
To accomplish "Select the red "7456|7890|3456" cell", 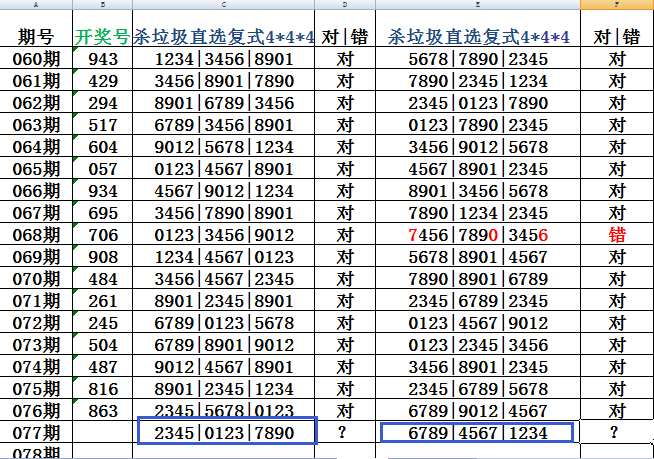I will tap(478, 234).
